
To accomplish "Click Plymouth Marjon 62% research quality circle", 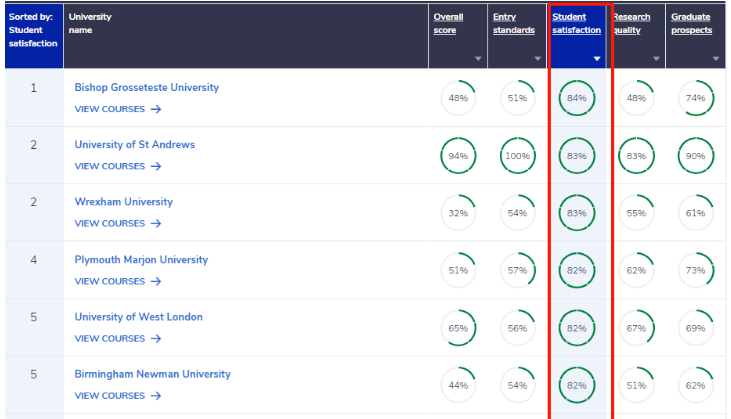I will tap(636, 270).
